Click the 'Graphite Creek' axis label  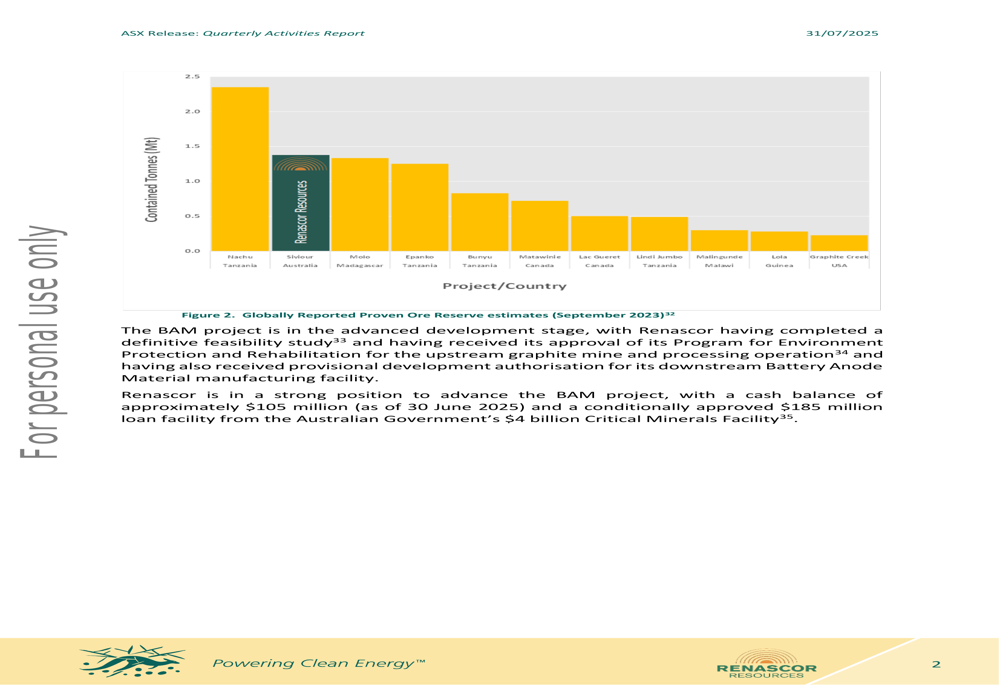pos(839,257)
